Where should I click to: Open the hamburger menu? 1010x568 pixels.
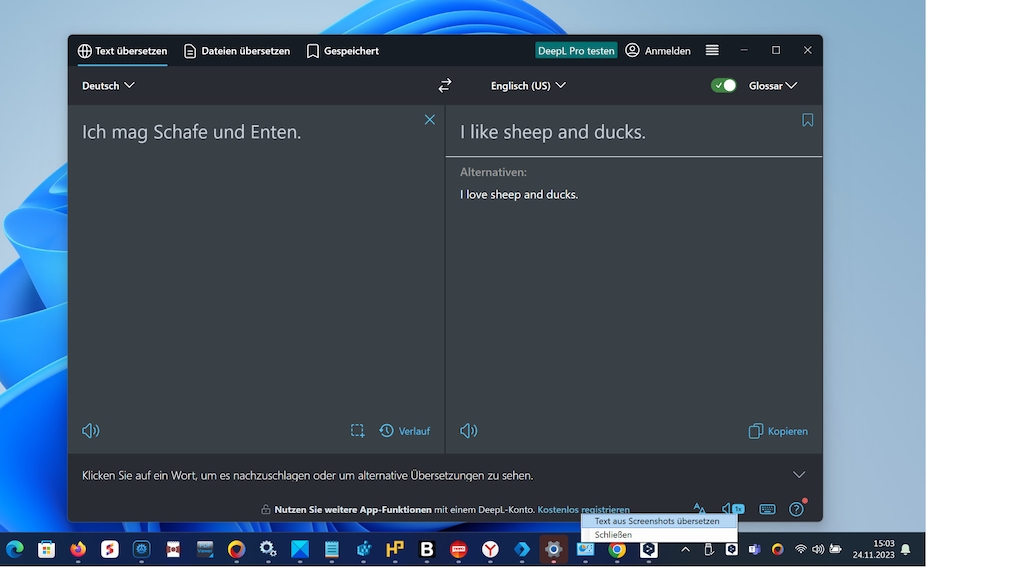(x=712, y=50)
